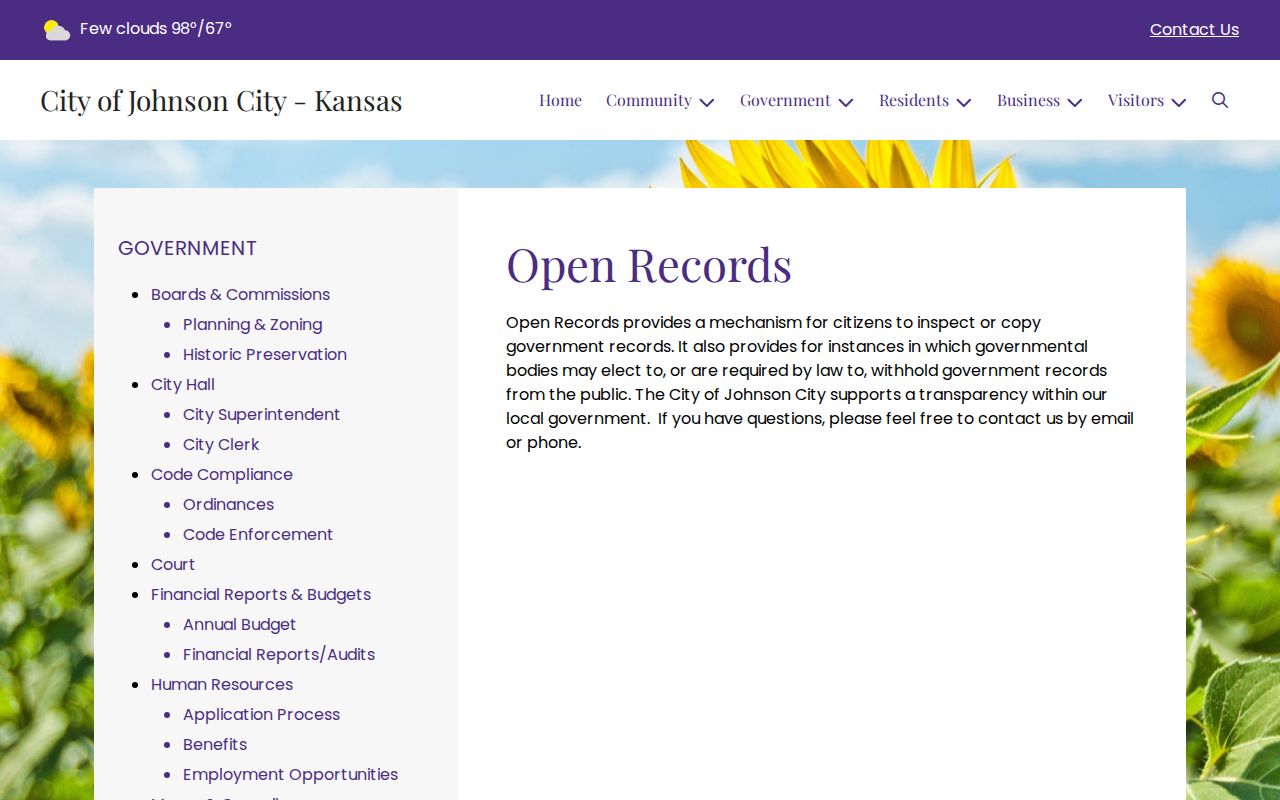Open the Court sidebar link
Image resolution: width=1280 pixels, height=800 pixels.
[x=173, y=564]
